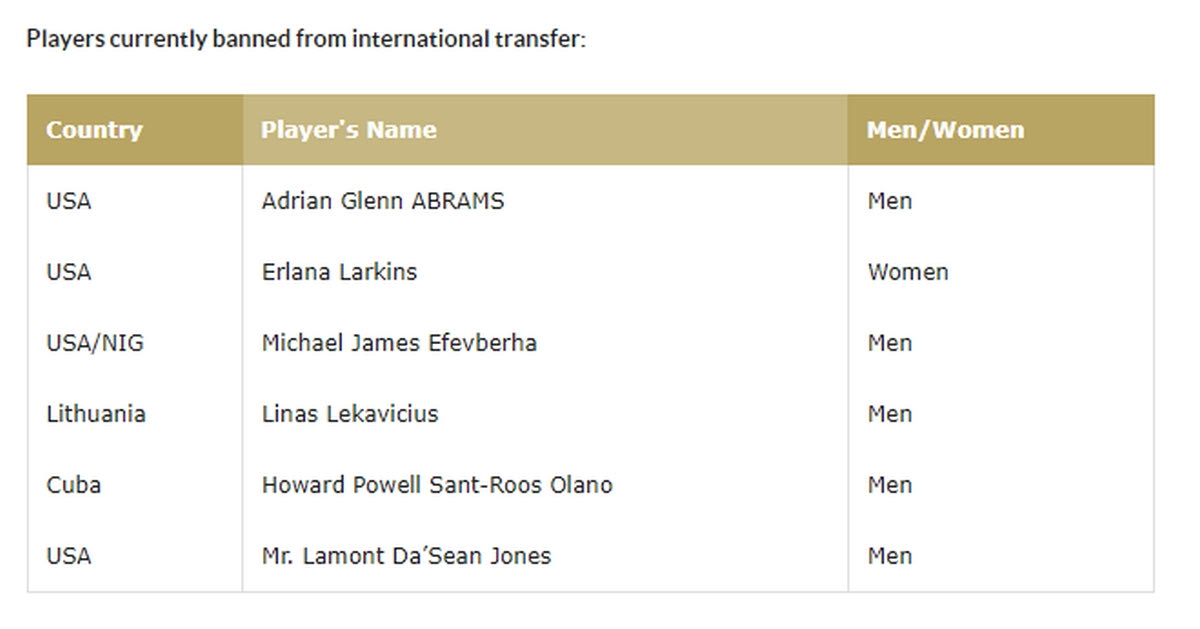Select the Erlana Larkins name cell
This screenshot has width=1200, height=629.
pos(339,272)
